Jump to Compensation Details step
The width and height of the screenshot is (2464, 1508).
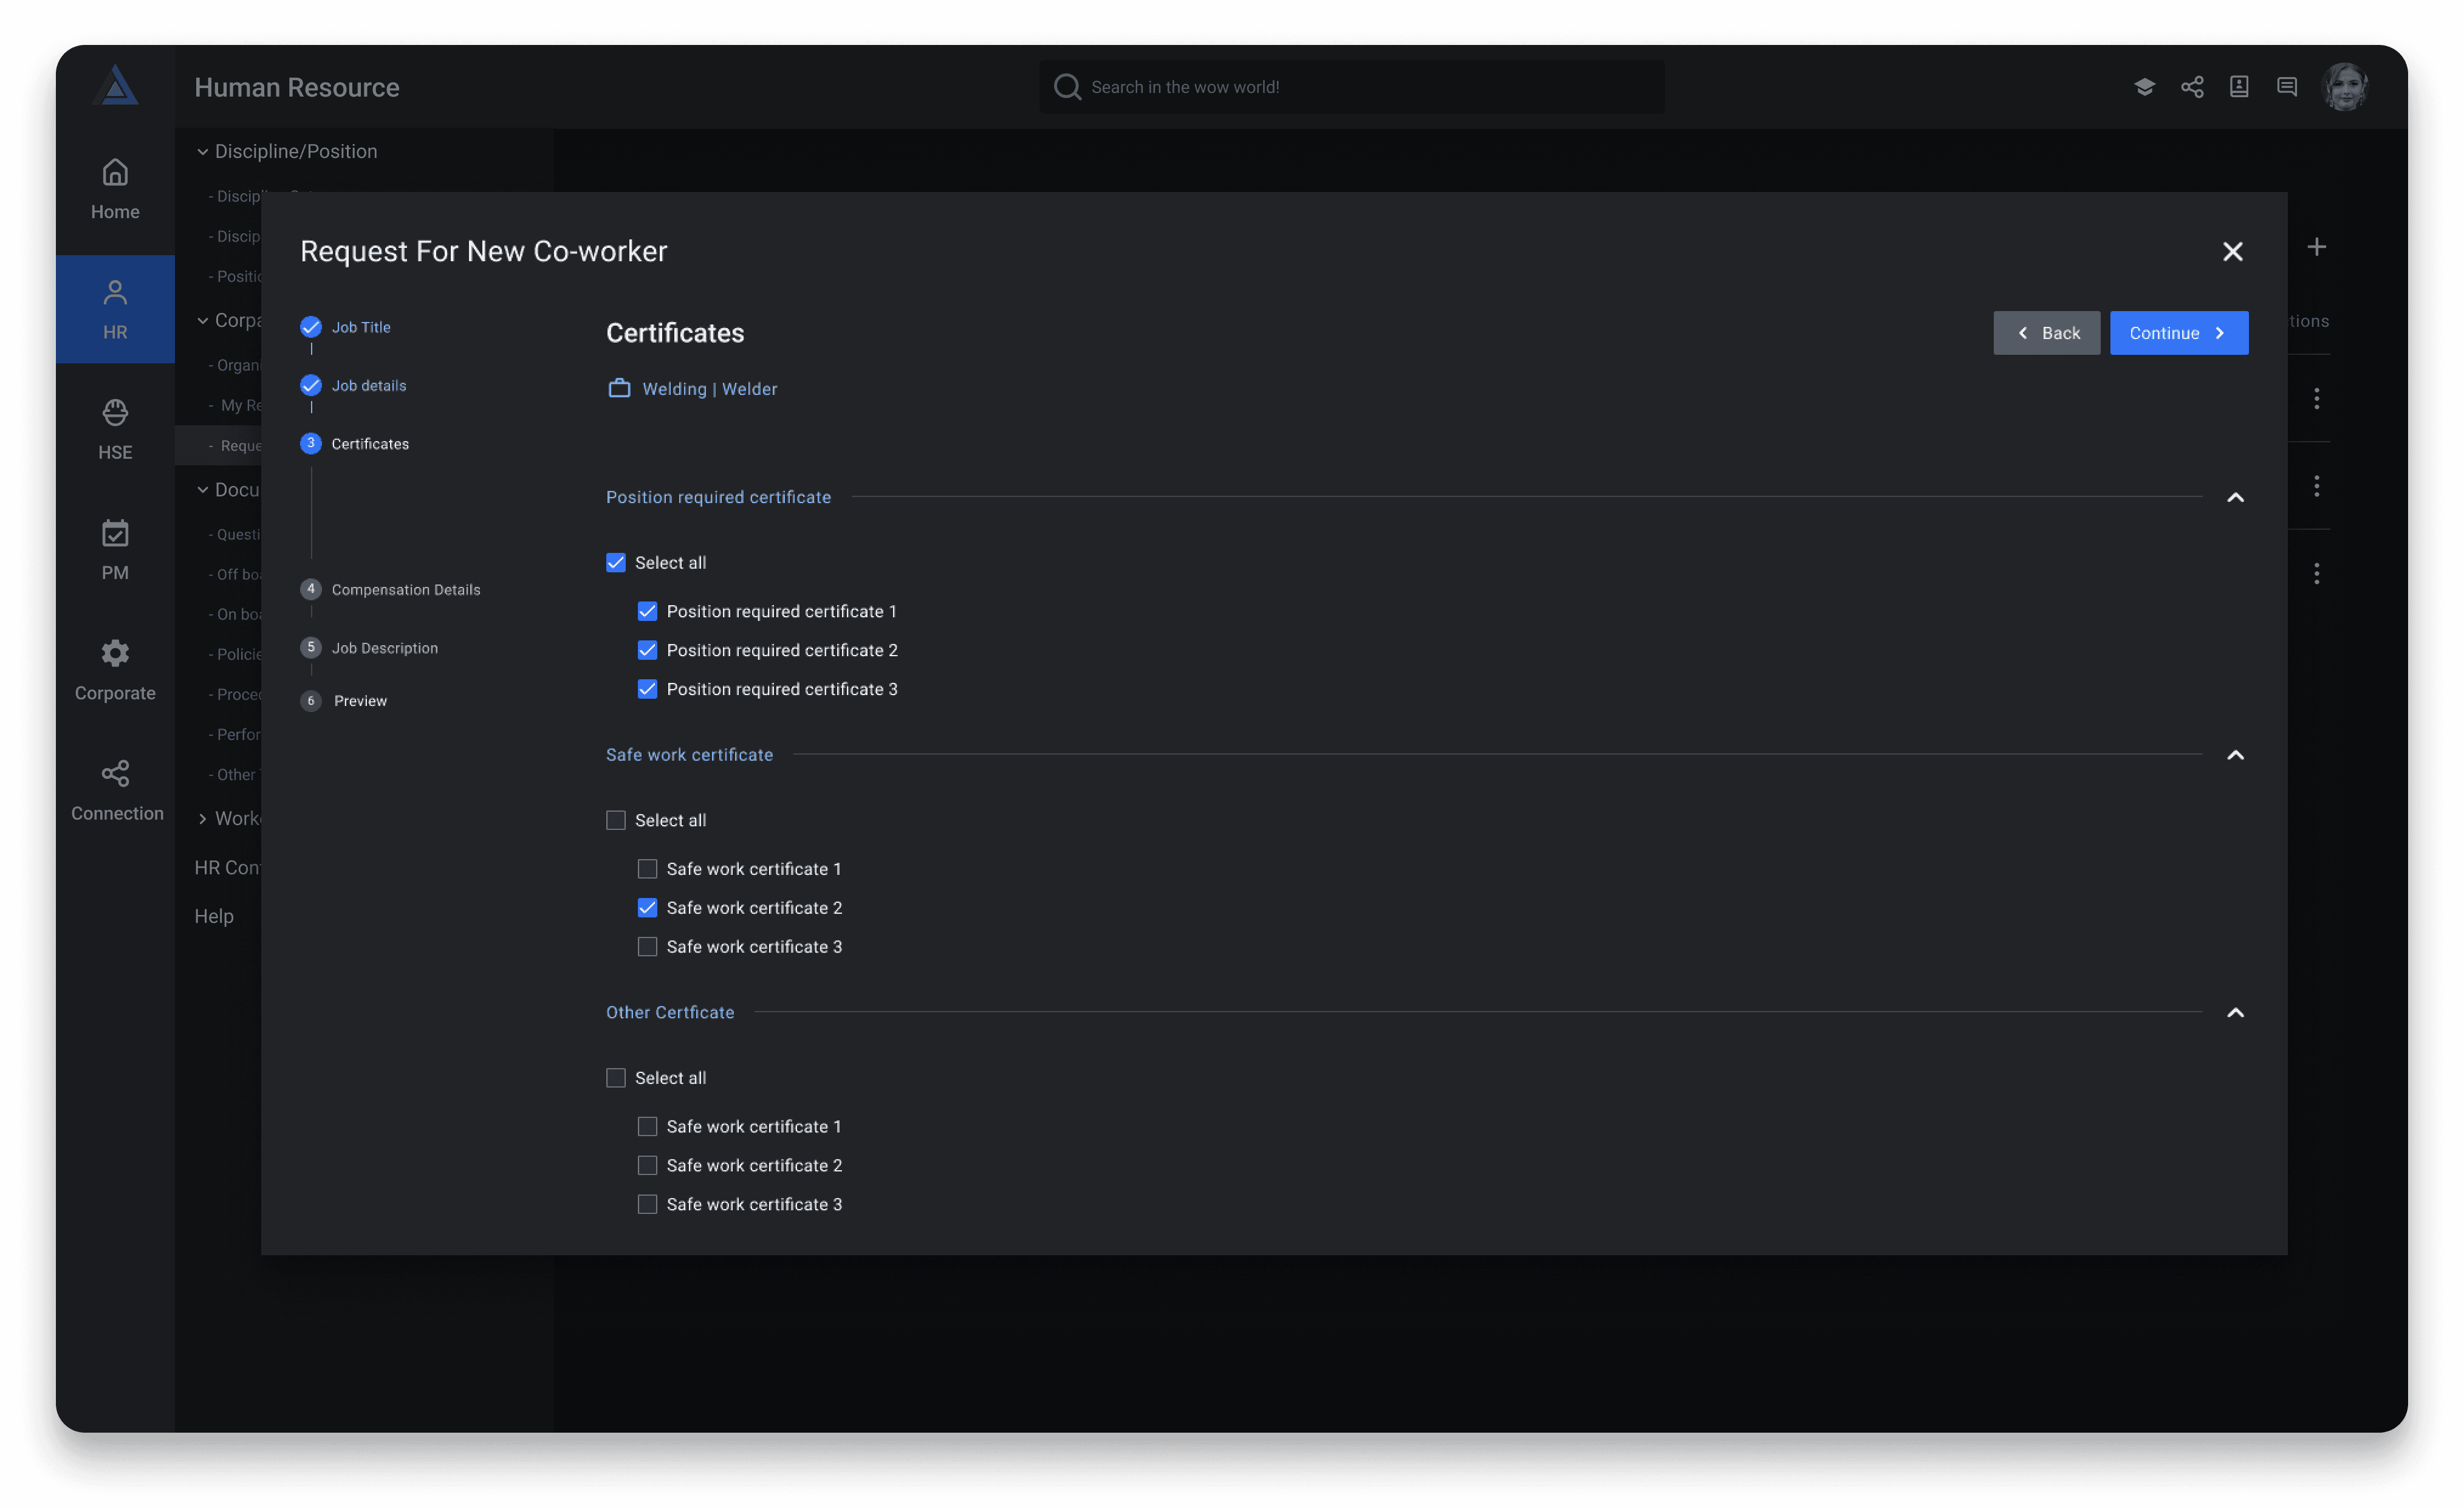(x=405, y=590)
